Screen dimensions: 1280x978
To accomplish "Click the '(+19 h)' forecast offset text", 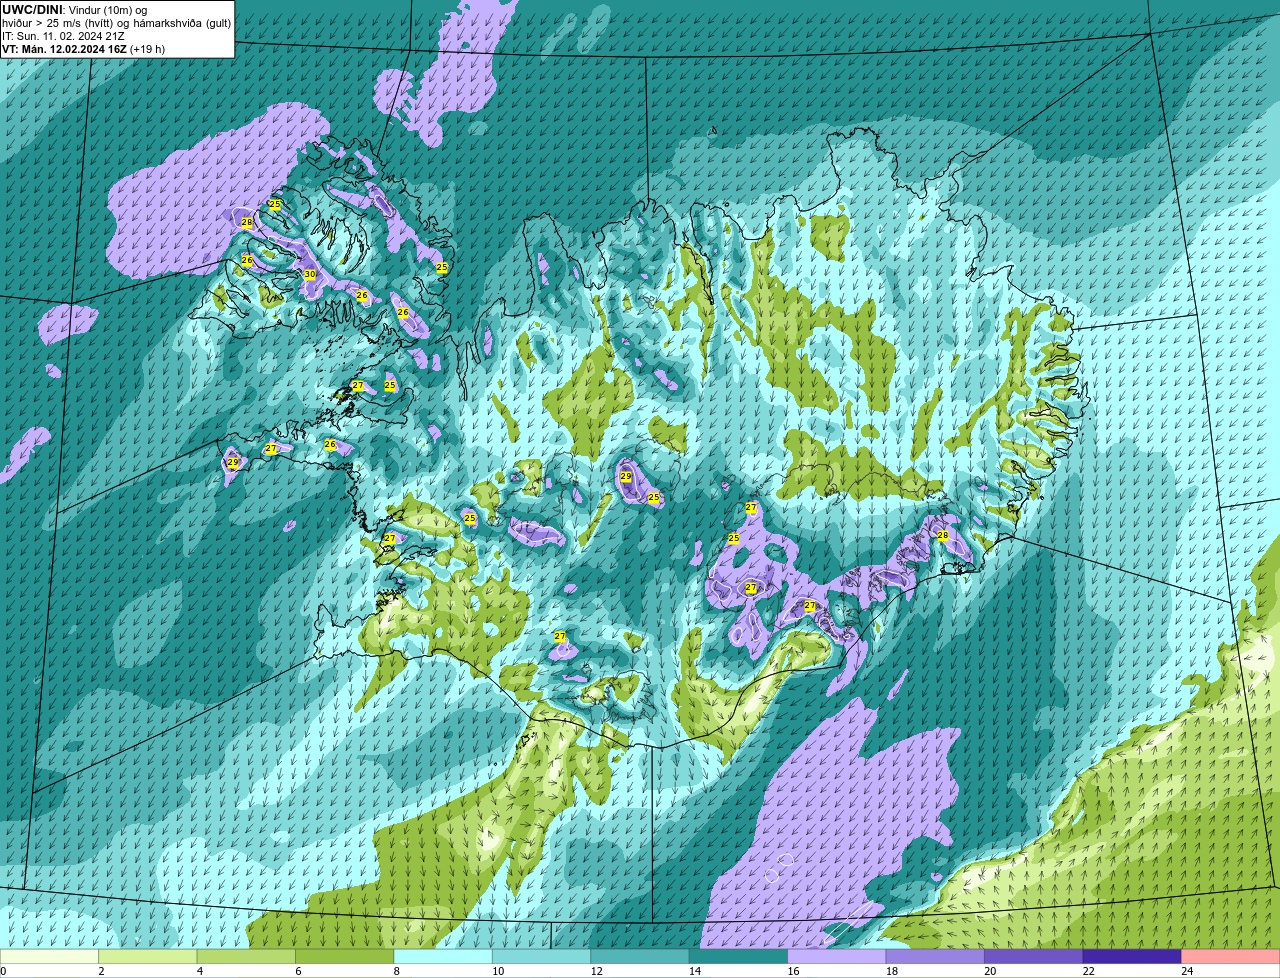I will 148,49.
